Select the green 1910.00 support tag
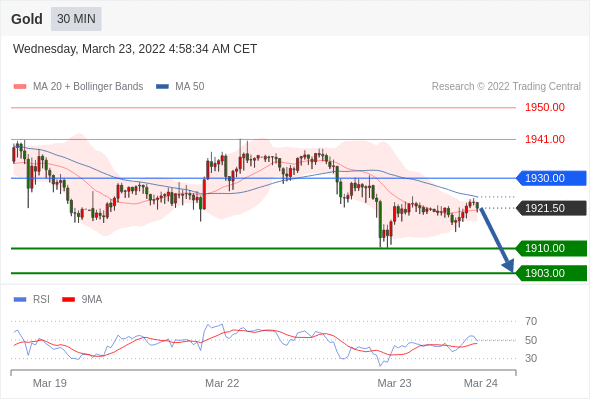The image size is (590, 400). click(551, 248)
